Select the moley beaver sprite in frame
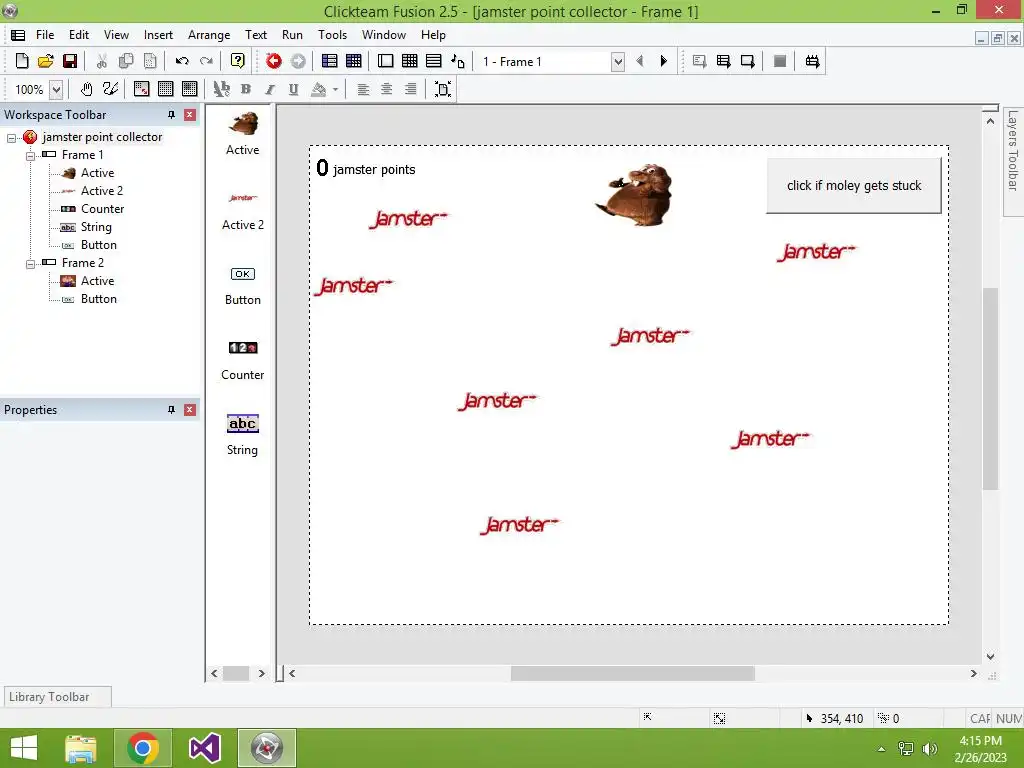 point(635,195)
